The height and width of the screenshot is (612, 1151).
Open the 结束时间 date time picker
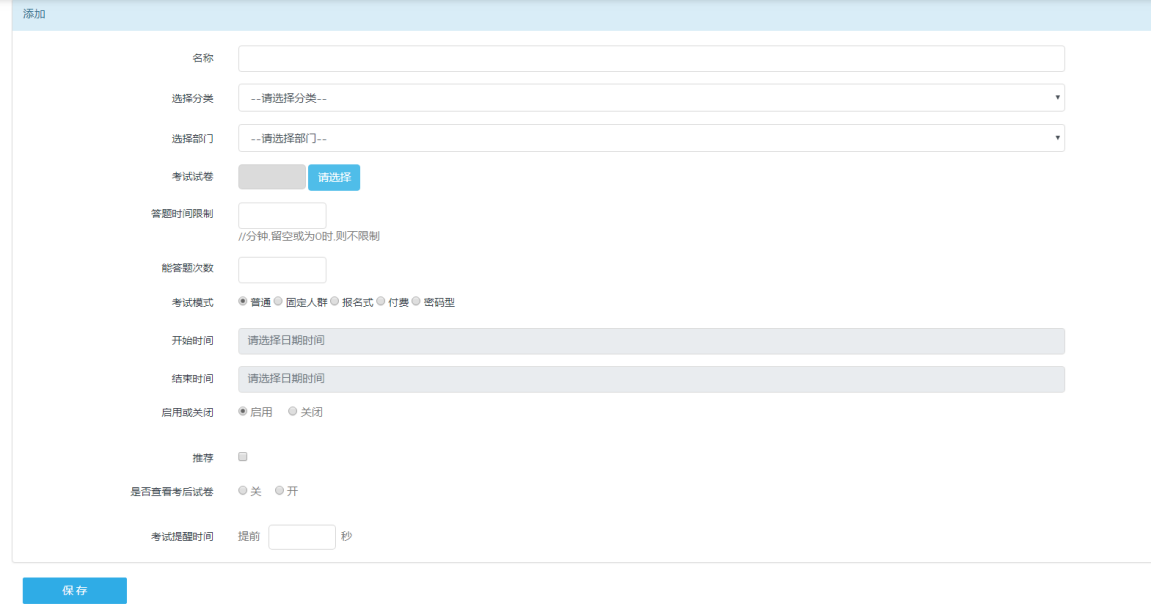point(650,379)
